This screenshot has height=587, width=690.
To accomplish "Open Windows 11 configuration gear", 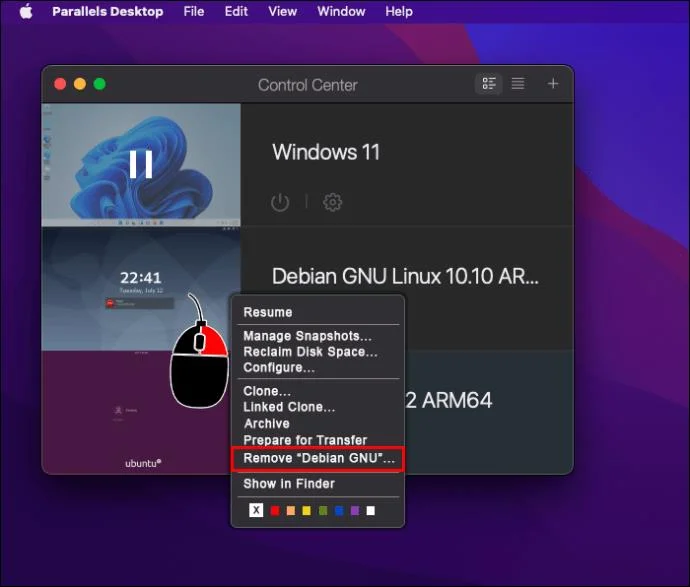I will tap(332, 202).
